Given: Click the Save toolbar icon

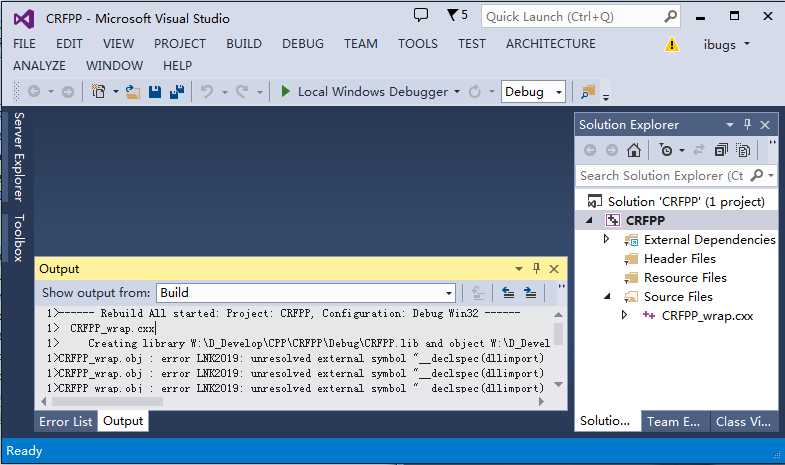Looking at the screenshot, I should pos(155,92).
